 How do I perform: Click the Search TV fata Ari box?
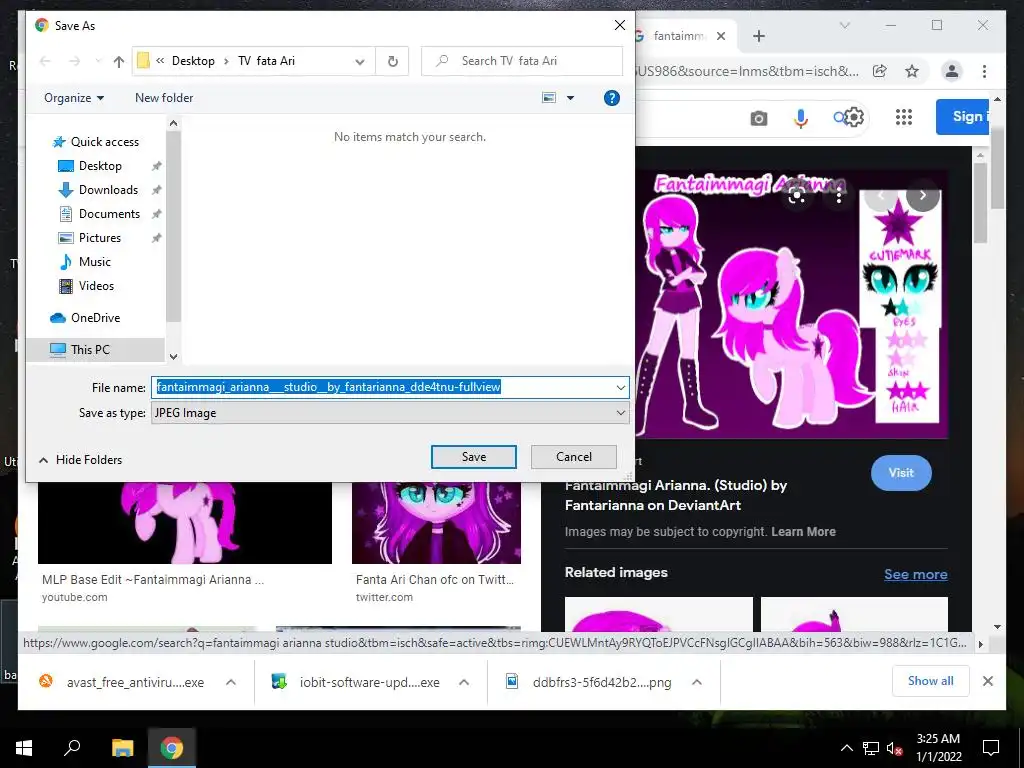click(x=522, y=61)
